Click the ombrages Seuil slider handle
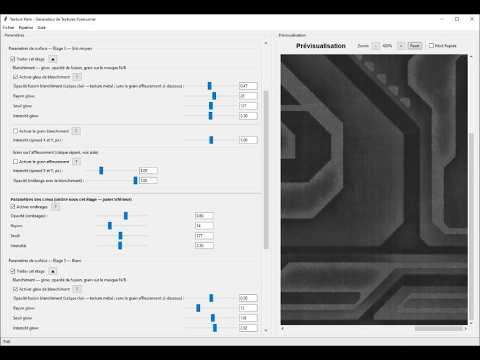This screenshot has height=360, width=480. tap(120, 236)
